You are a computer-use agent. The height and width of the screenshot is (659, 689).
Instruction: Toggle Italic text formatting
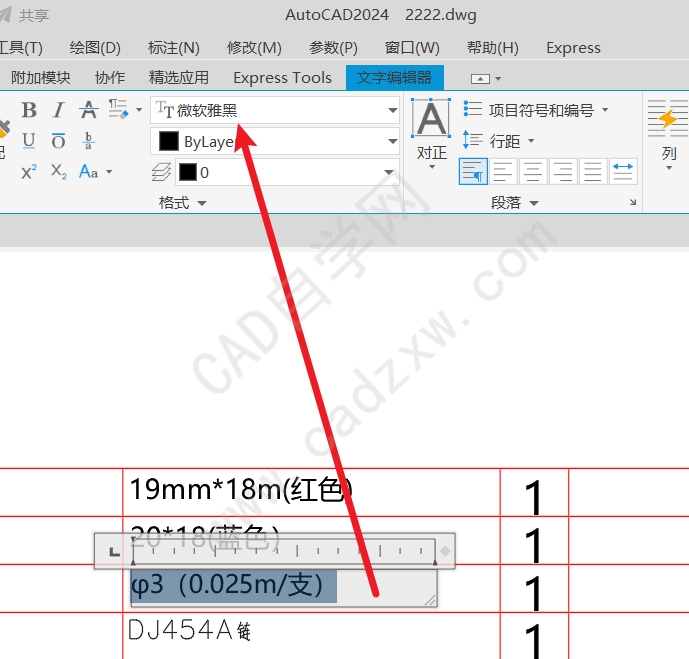pos(58,110)
